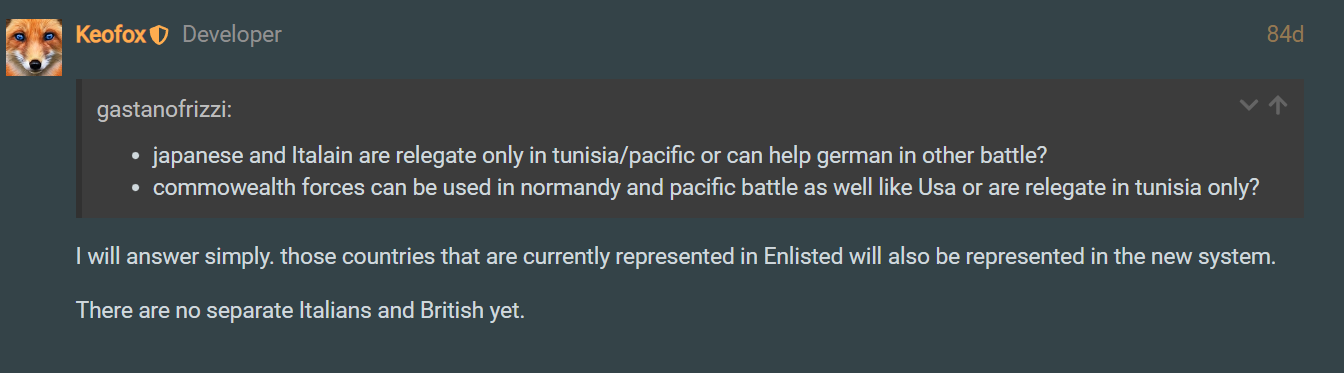Open Keofox's fox avatar image
Viewport: 1344px width, 373px height.
(34, 48)
